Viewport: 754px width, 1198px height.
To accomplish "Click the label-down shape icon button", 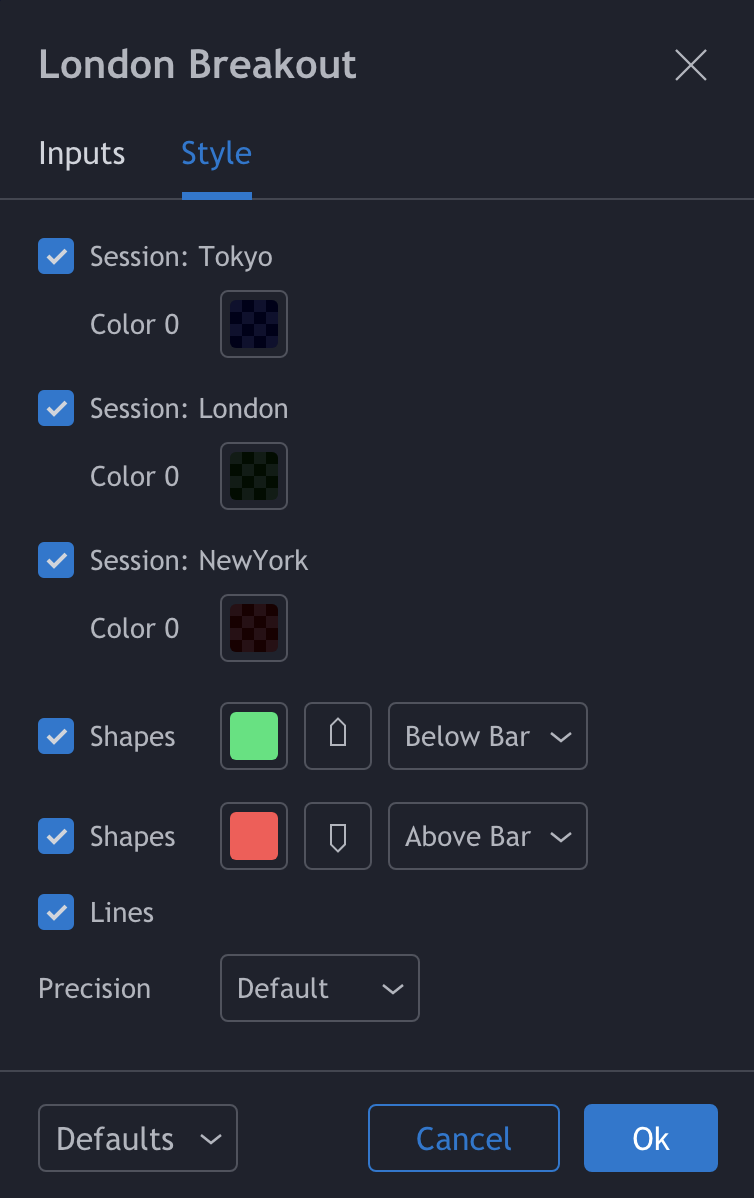I will [x=338, y=836].
